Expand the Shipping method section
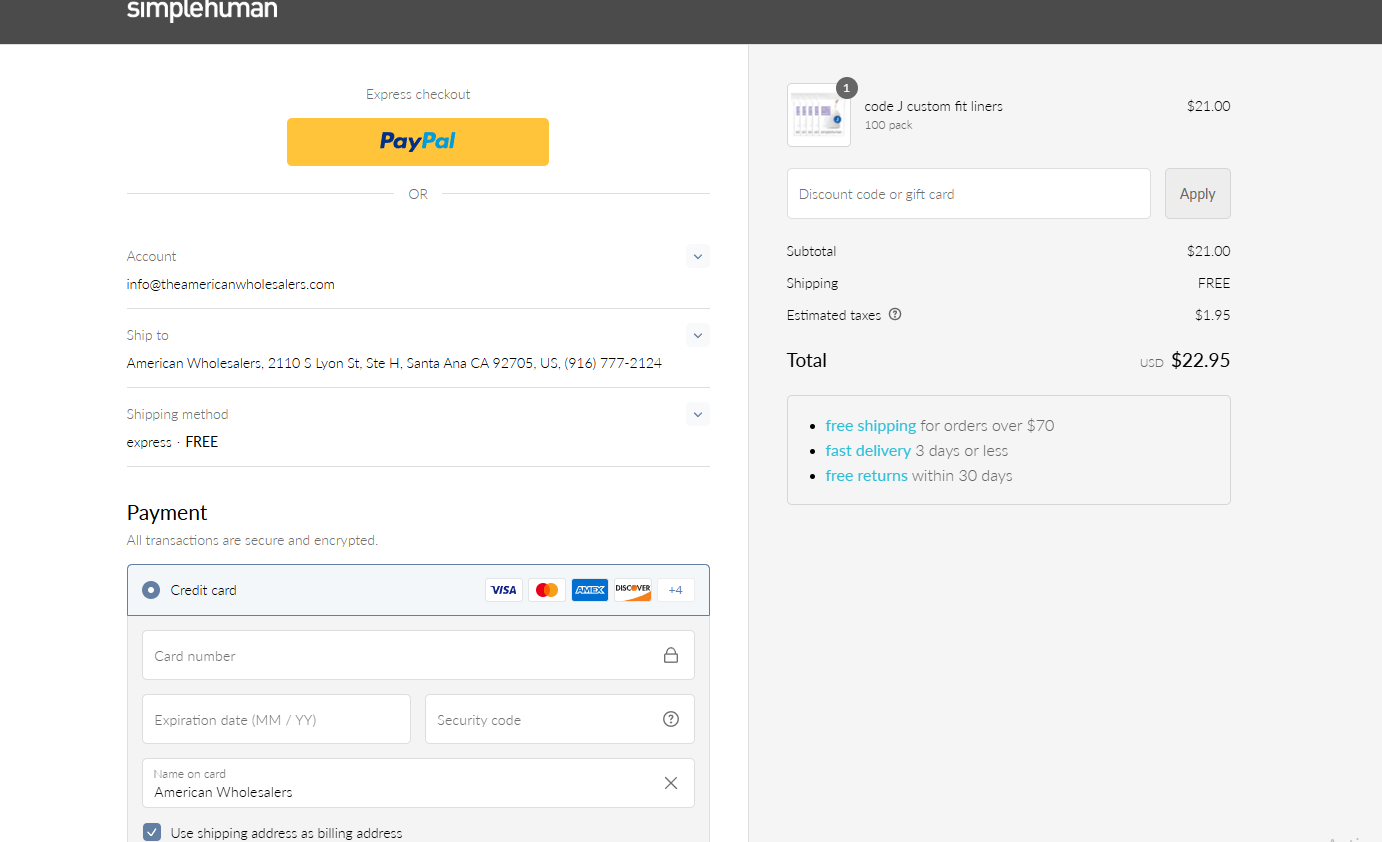This screenshot has width=1382, height=842. (x=698, y=414)
